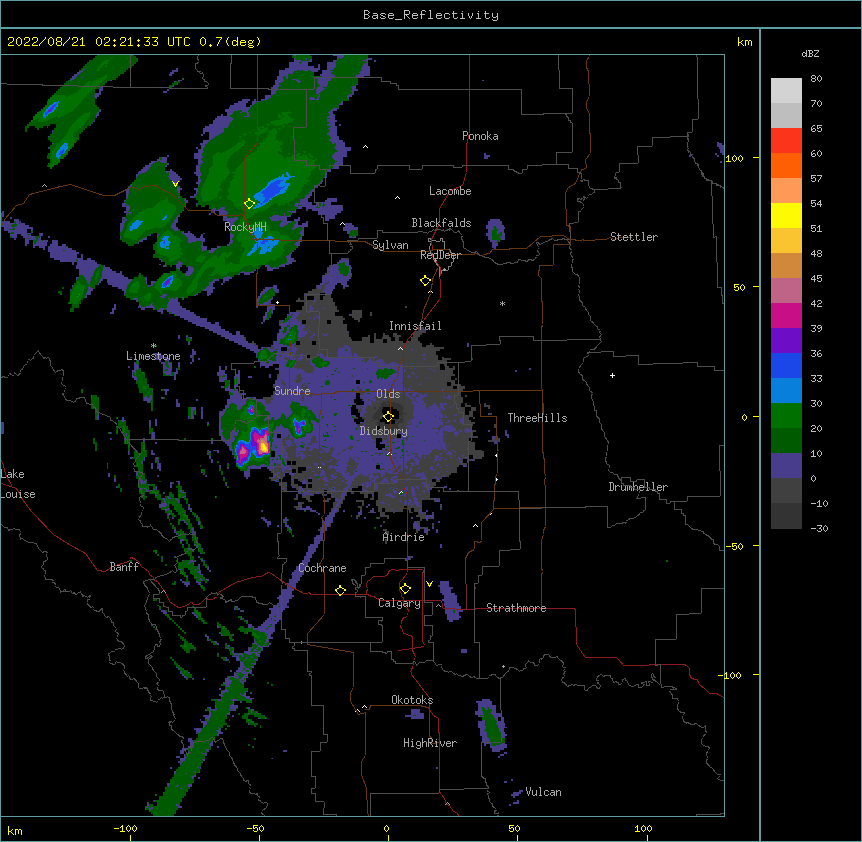The width and height of the screenshot is (862, 842).
Task: Click the Lacombe city label
Action: [450, 191]
